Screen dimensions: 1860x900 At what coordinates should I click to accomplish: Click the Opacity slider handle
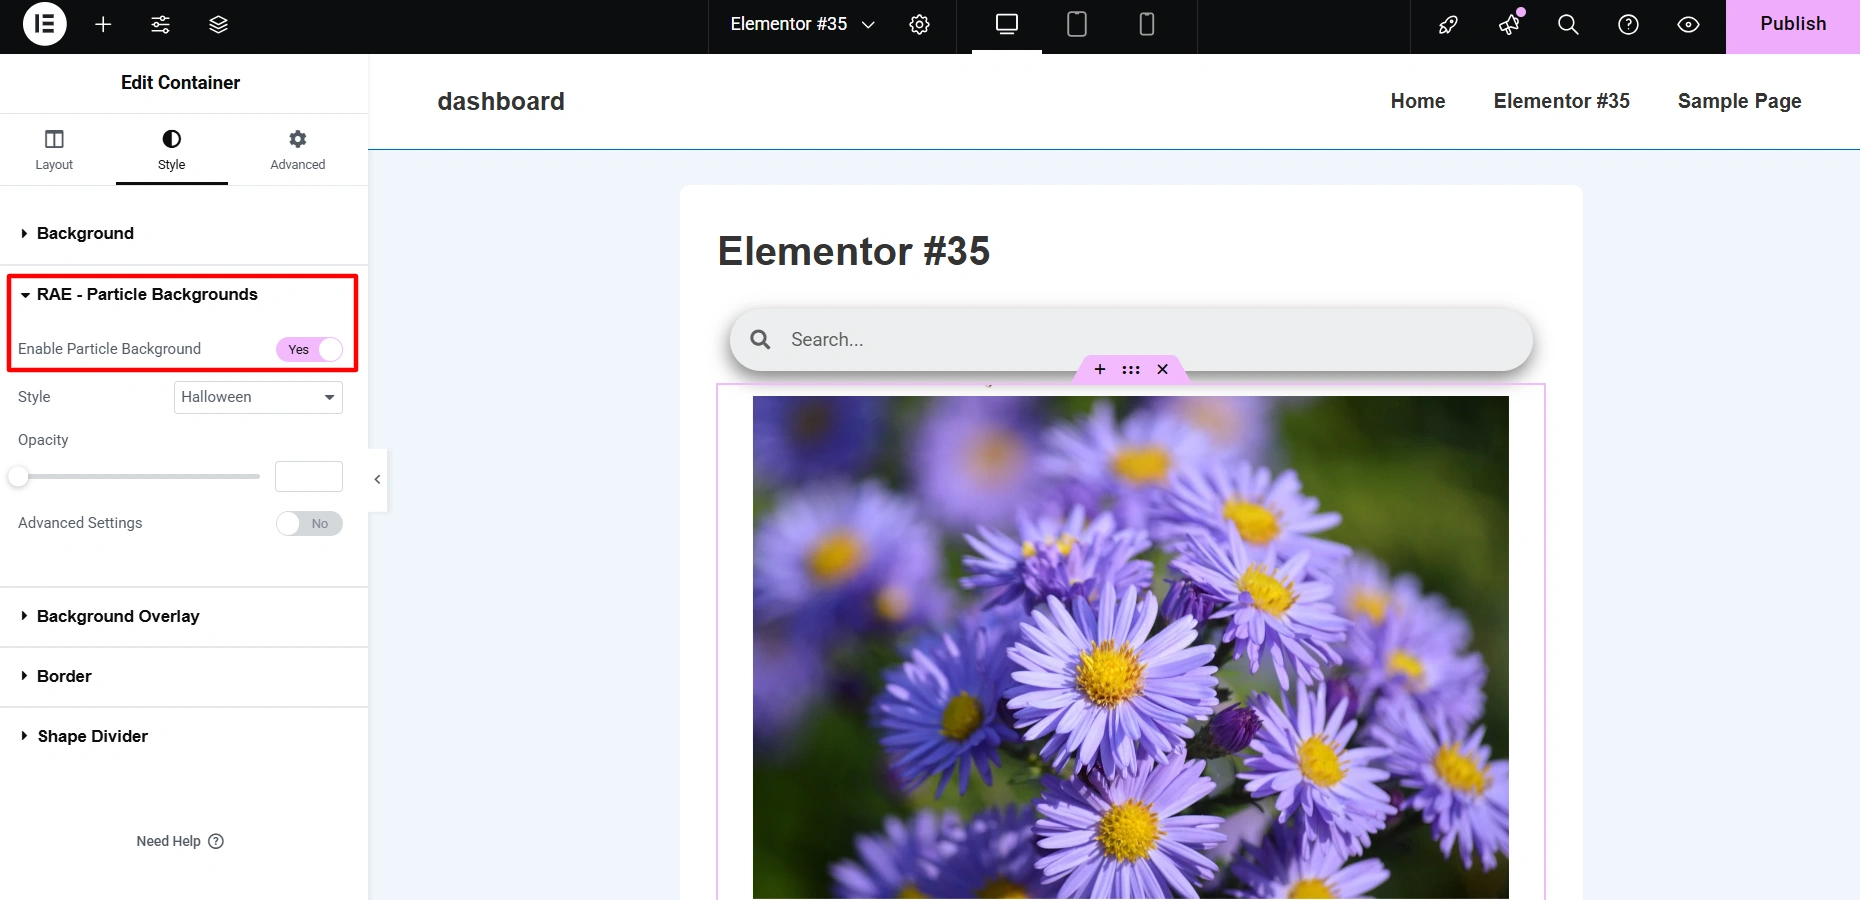pyautogui.click(x=18, y=477)
